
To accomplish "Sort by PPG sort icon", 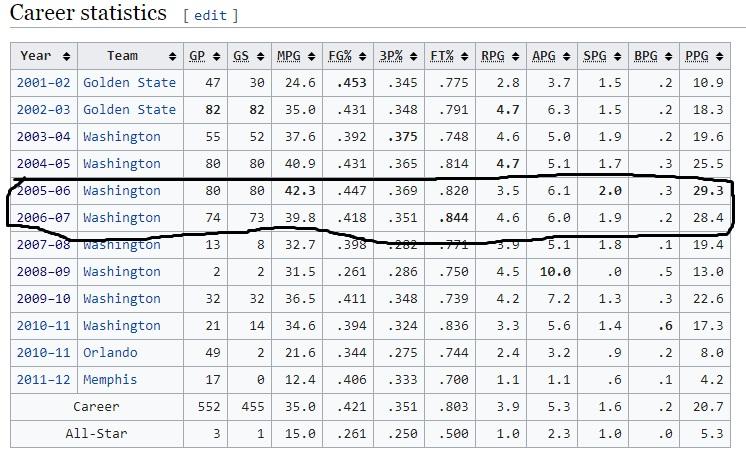I will pos(719,57).
